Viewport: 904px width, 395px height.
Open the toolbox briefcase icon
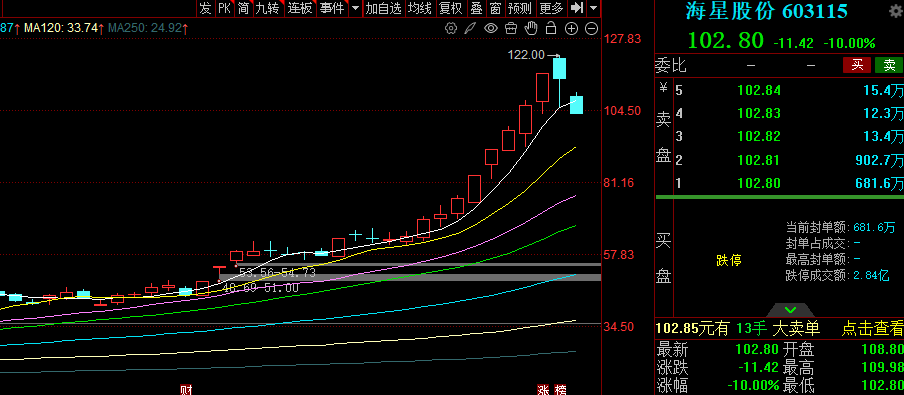click(511, 28)
